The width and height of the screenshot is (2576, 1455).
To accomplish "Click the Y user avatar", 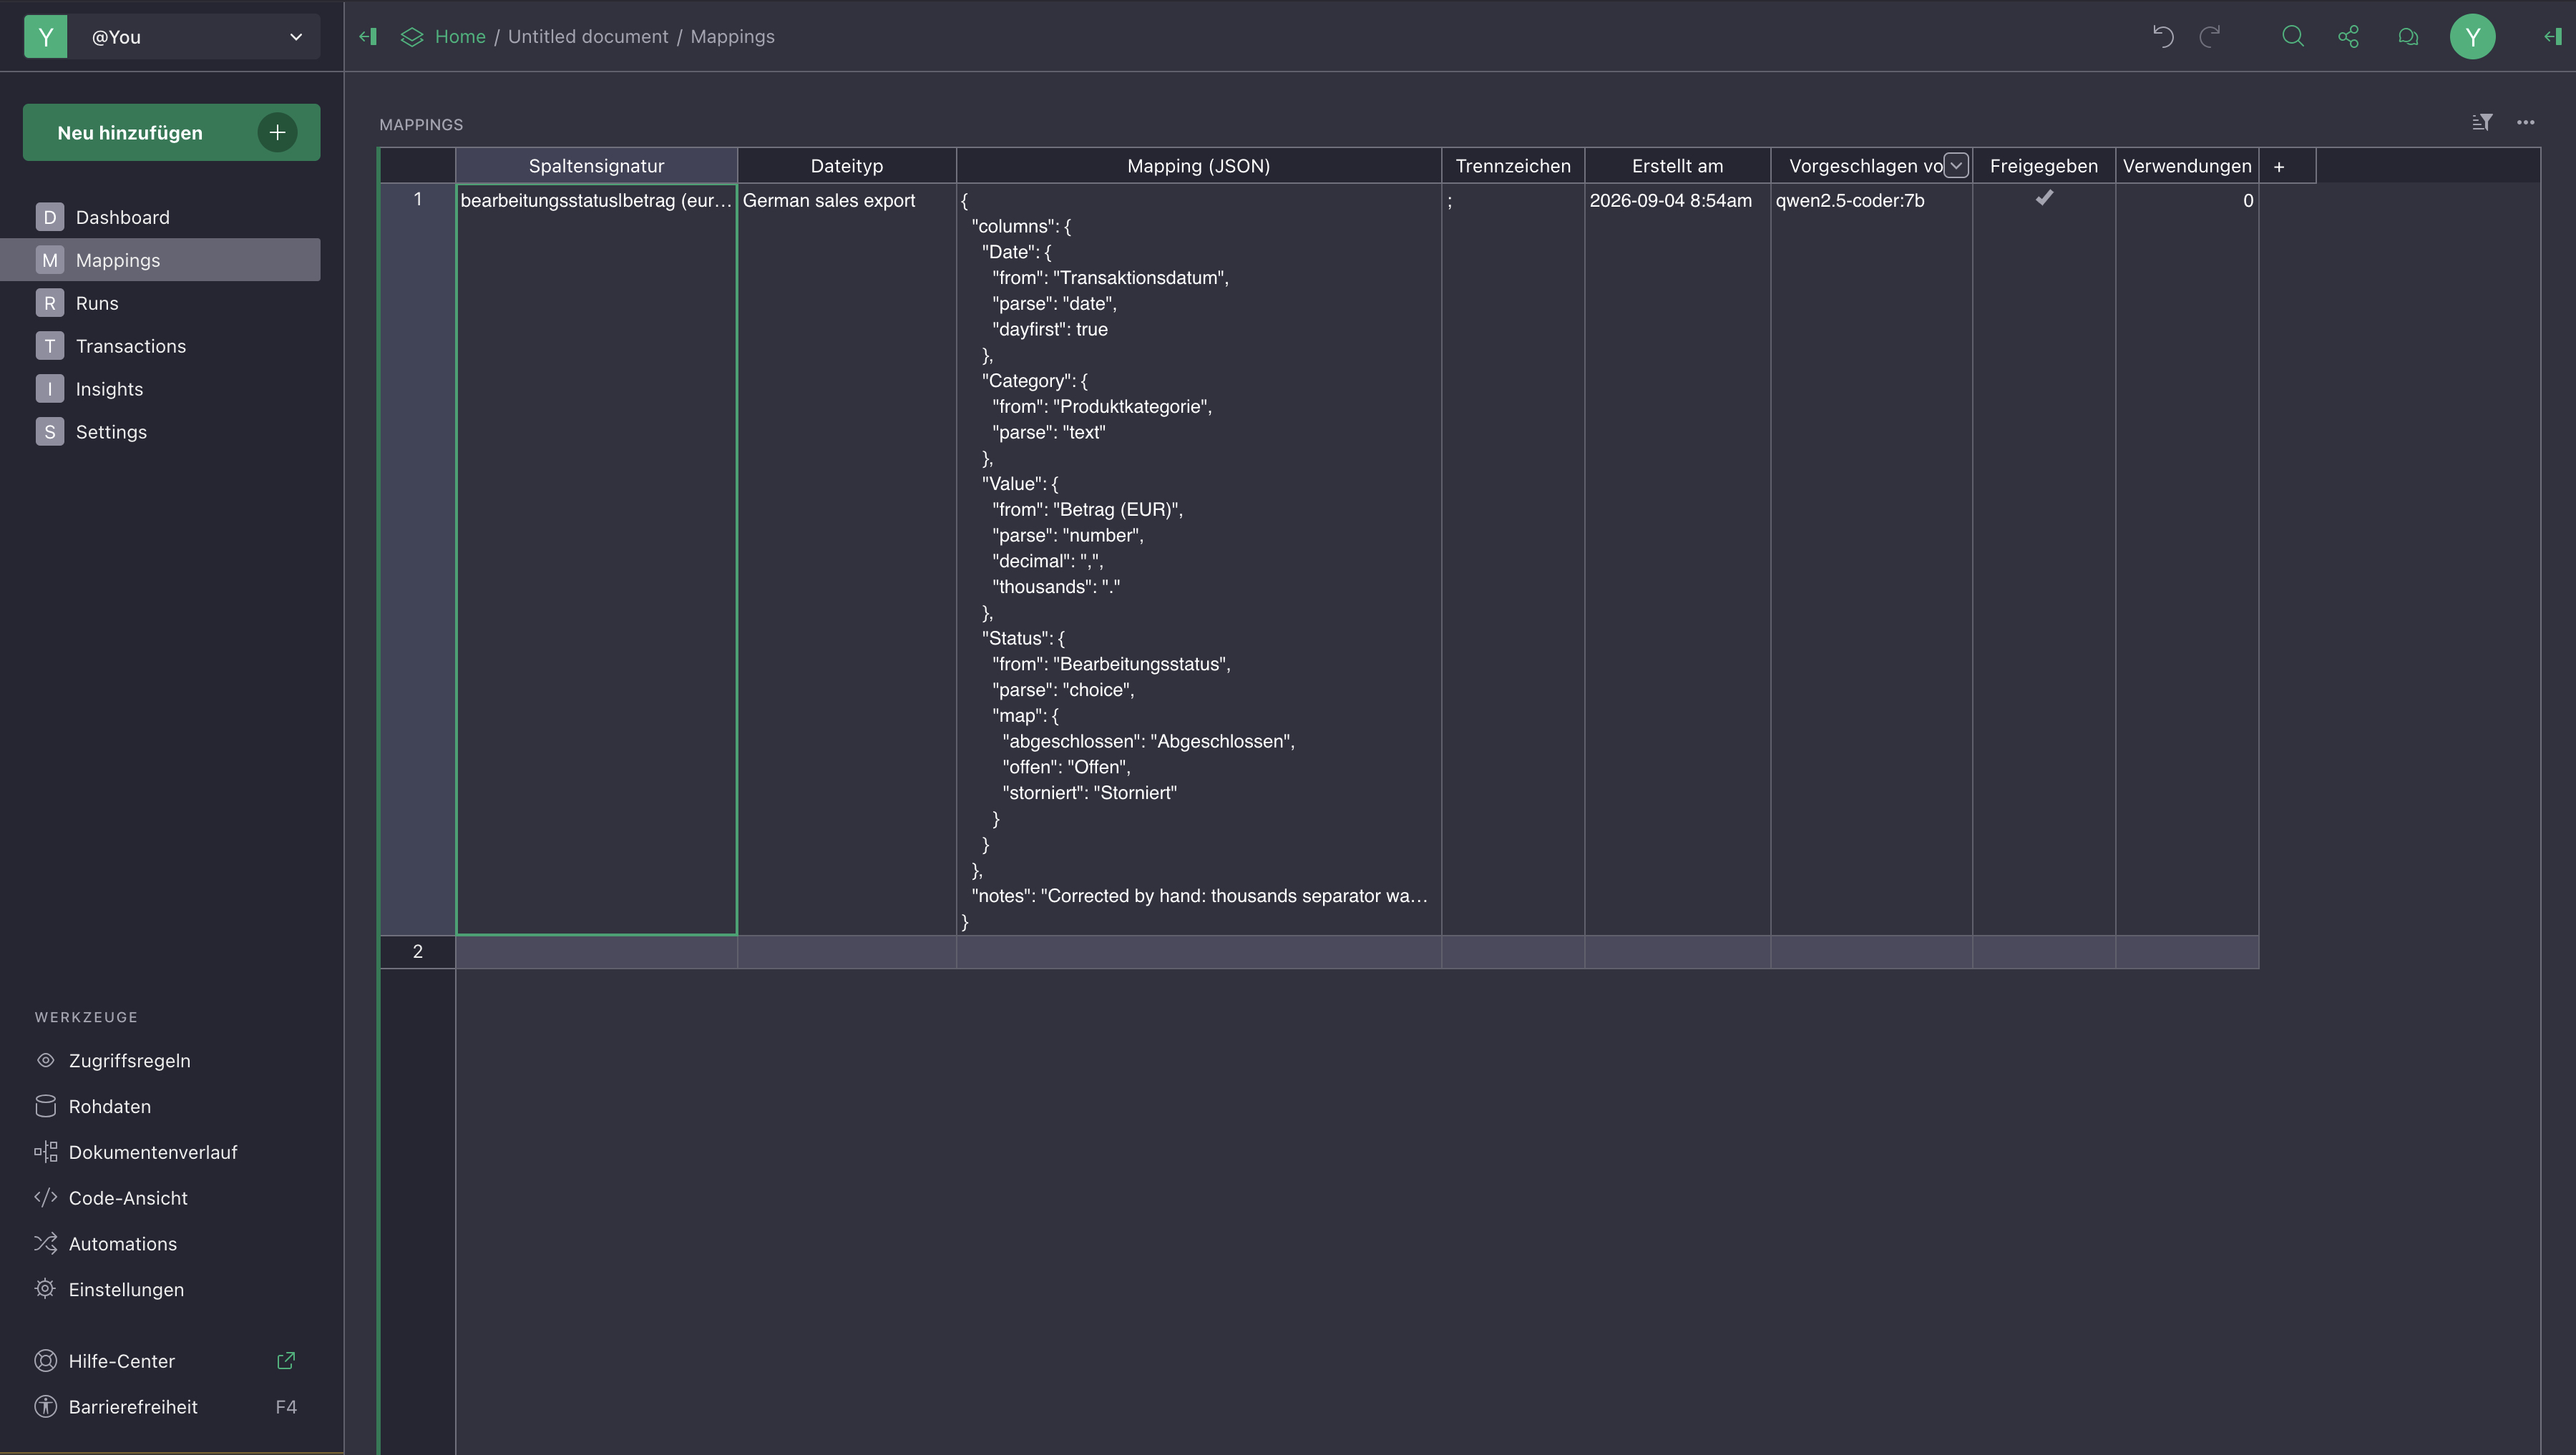I will (2472, 37).
